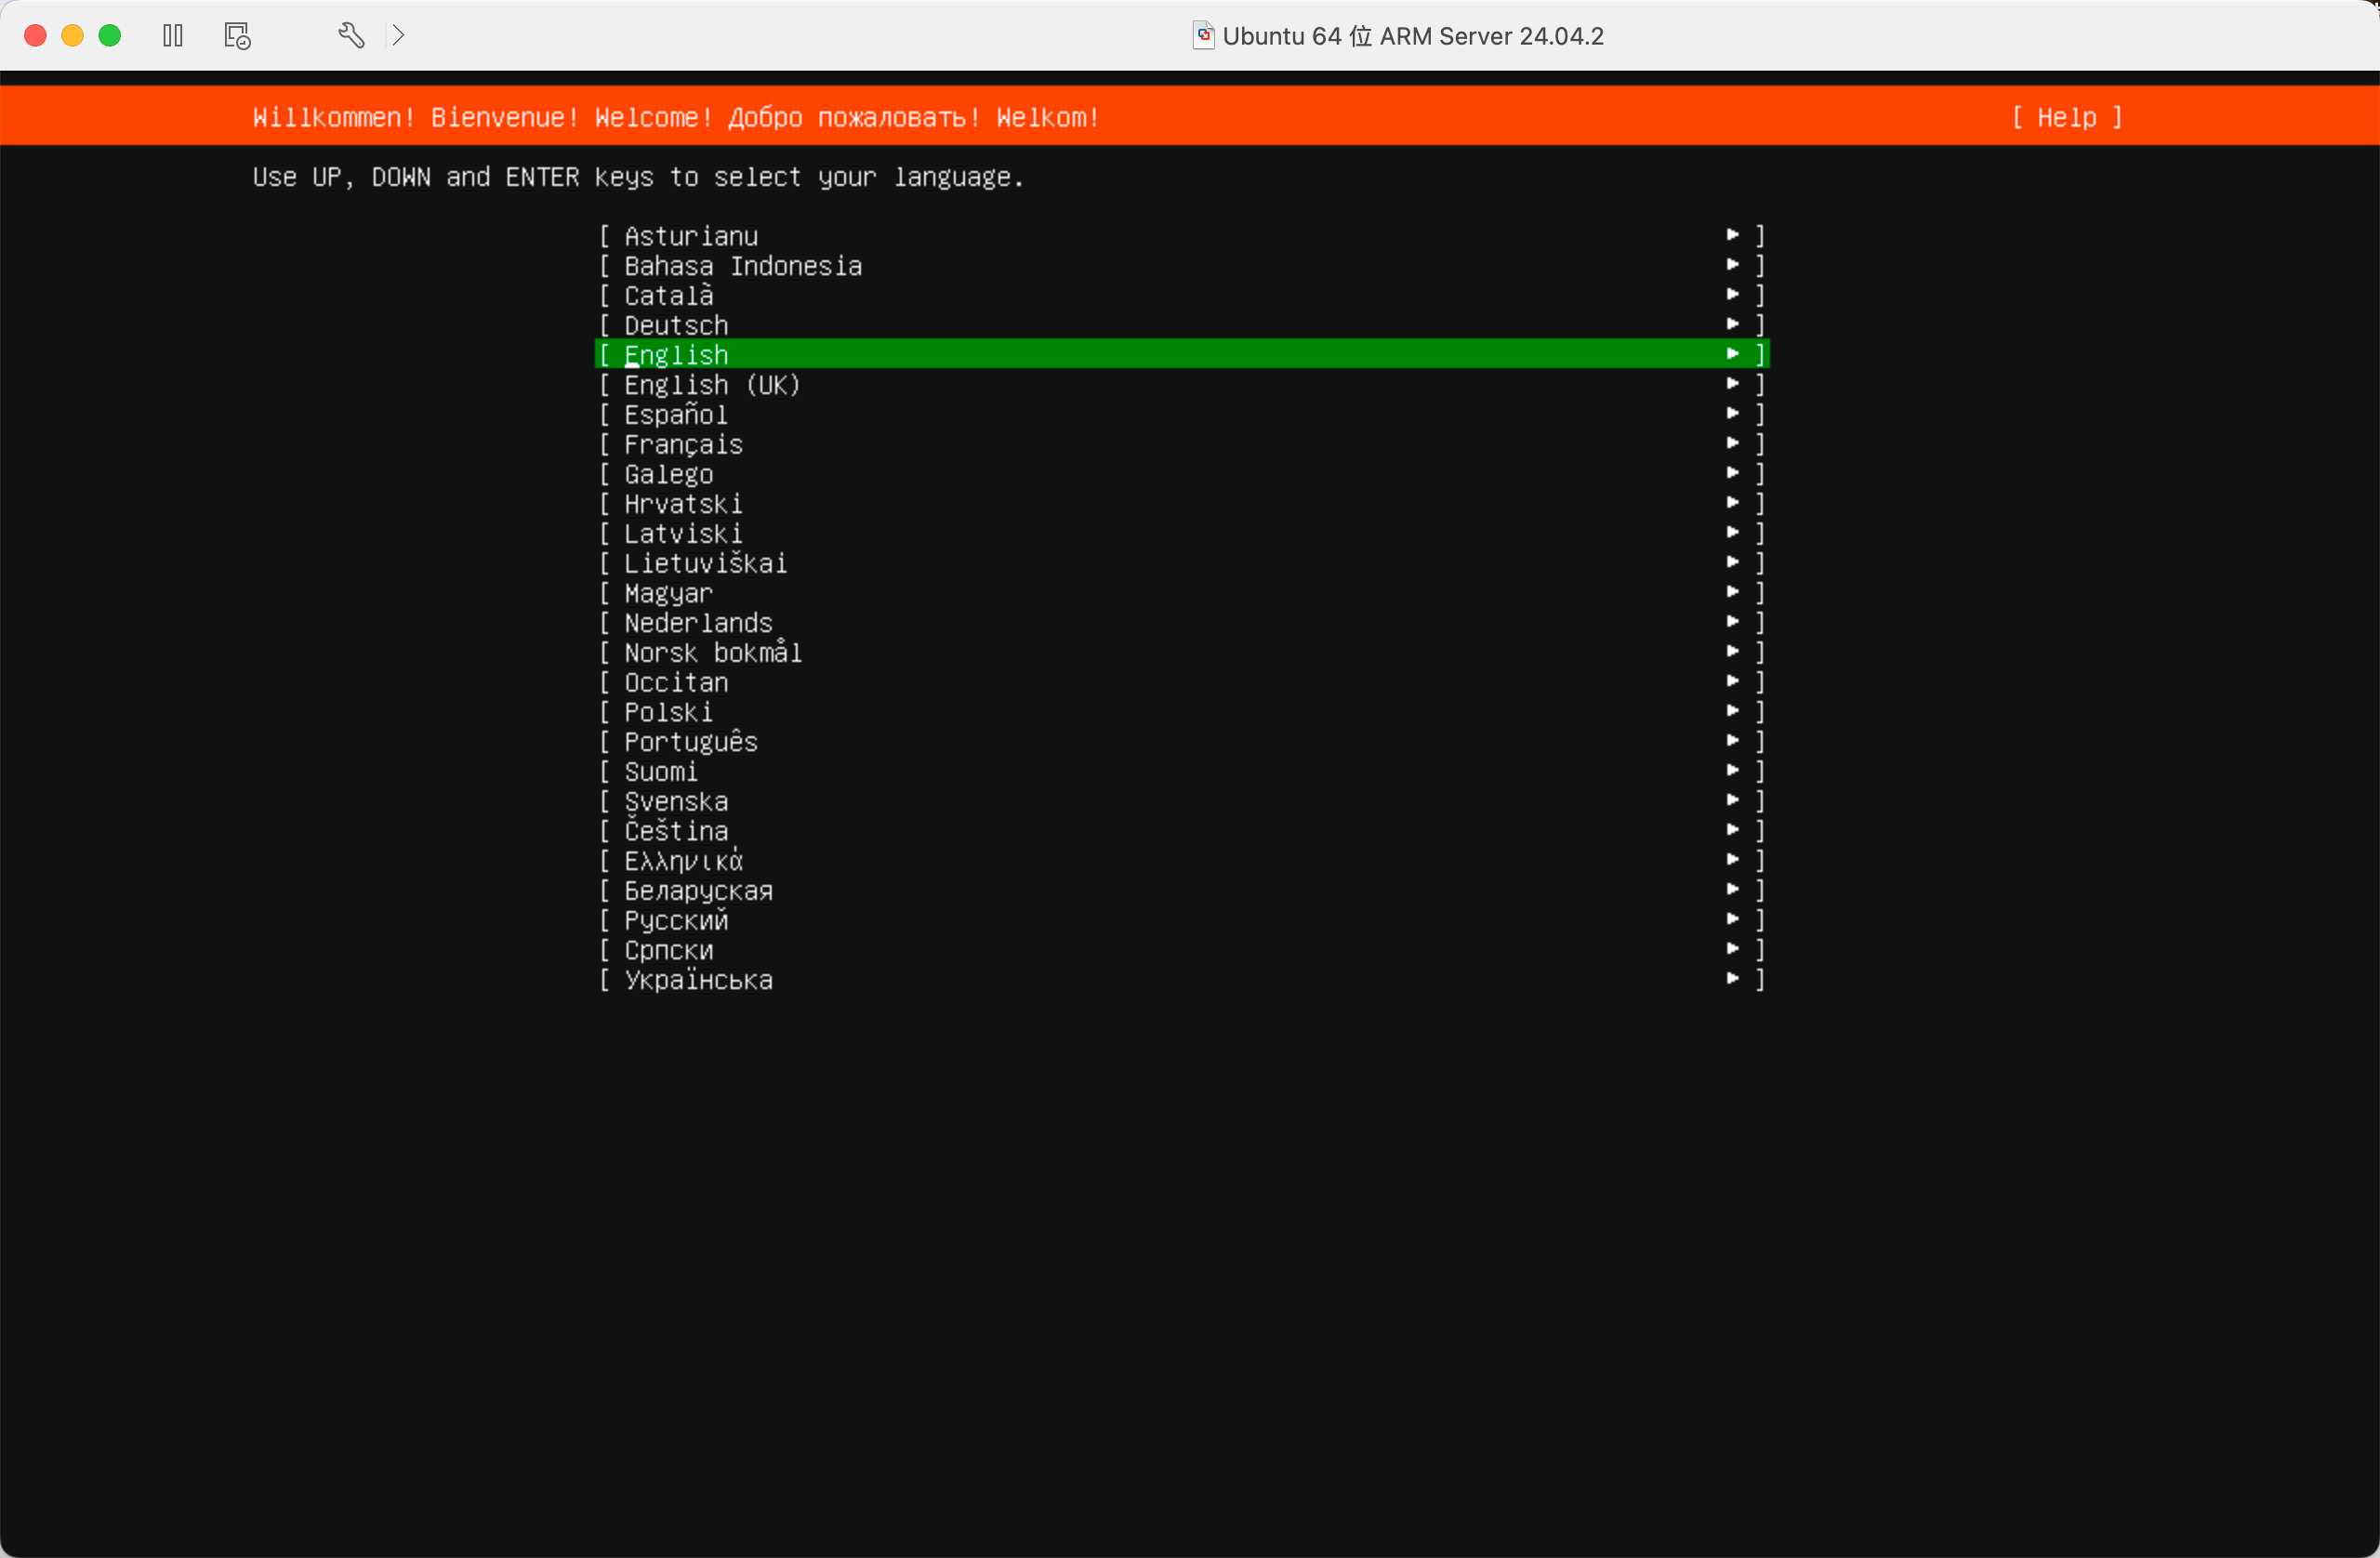Select Asturianu language
This screenshot has width=2380, height=1558.
tap(1182, 236)
